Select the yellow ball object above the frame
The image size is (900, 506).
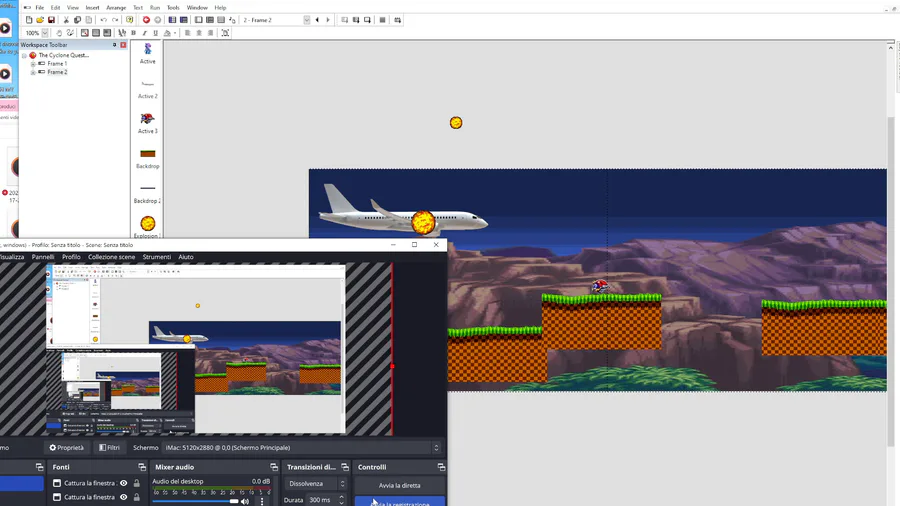point(456,122)
